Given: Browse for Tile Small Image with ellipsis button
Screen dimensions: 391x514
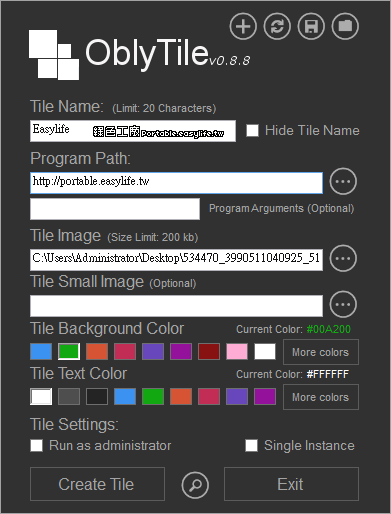Looking at the screenshot, I should click(343, 304).
